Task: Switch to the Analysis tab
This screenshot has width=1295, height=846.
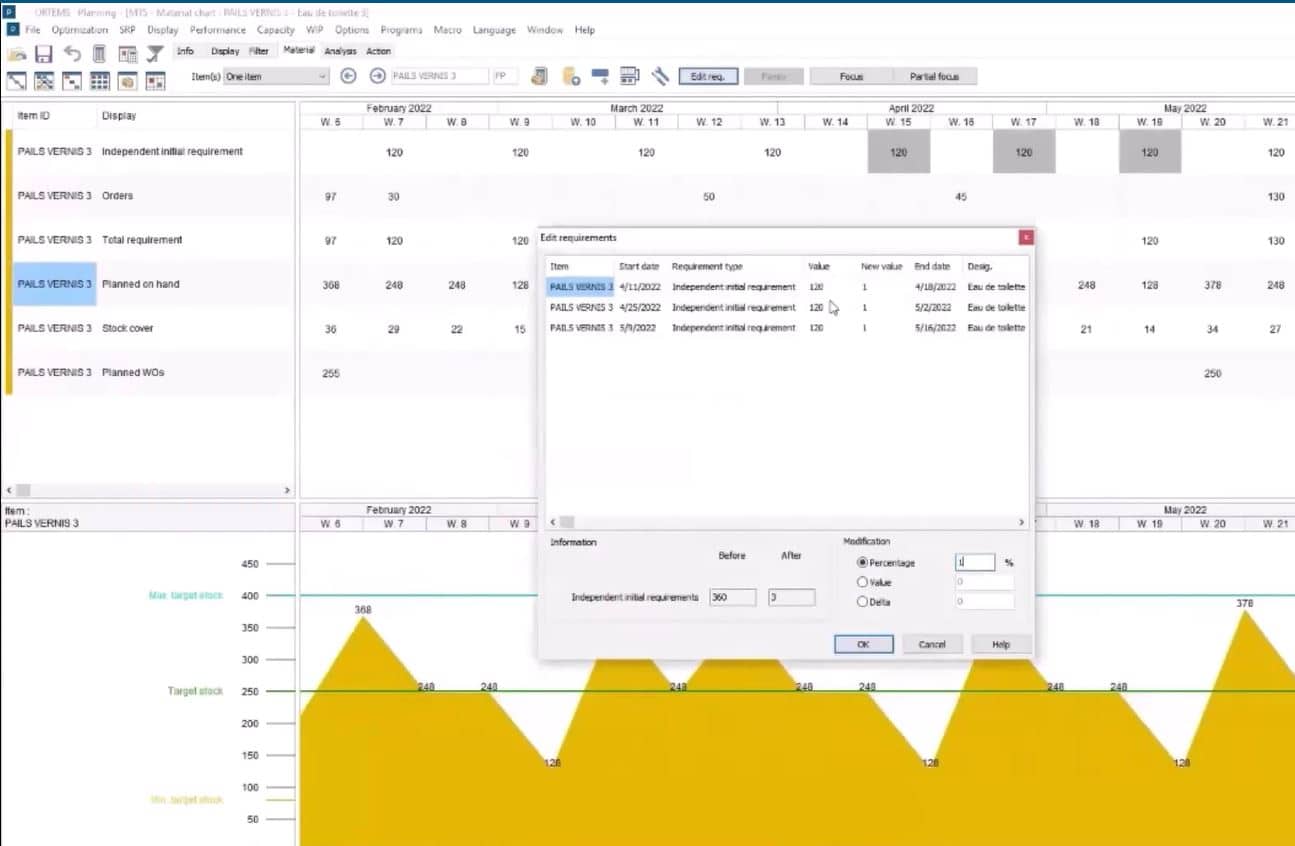Action: (341, 51)
